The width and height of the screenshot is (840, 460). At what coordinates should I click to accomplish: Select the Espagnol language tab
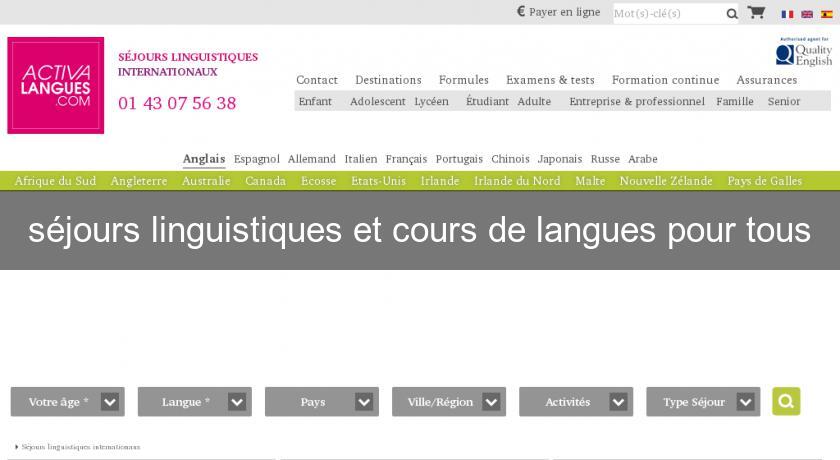tap(257, 159)
